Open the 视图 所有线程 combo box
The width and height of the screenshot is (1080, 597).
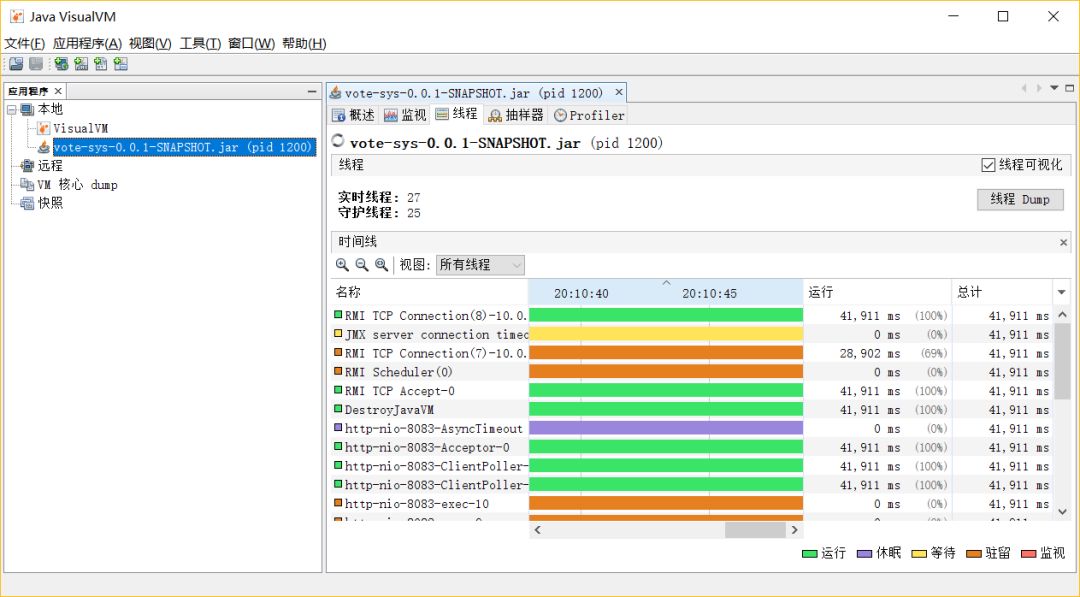pos(480,265)
